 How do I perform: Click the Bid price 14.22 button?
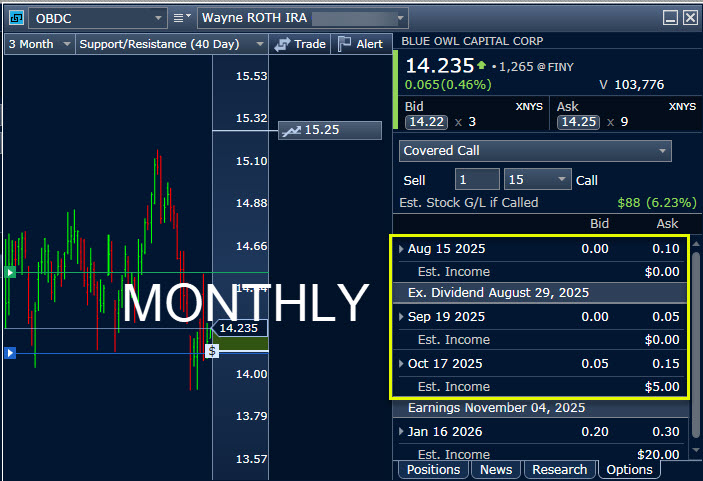coord(424,121)
